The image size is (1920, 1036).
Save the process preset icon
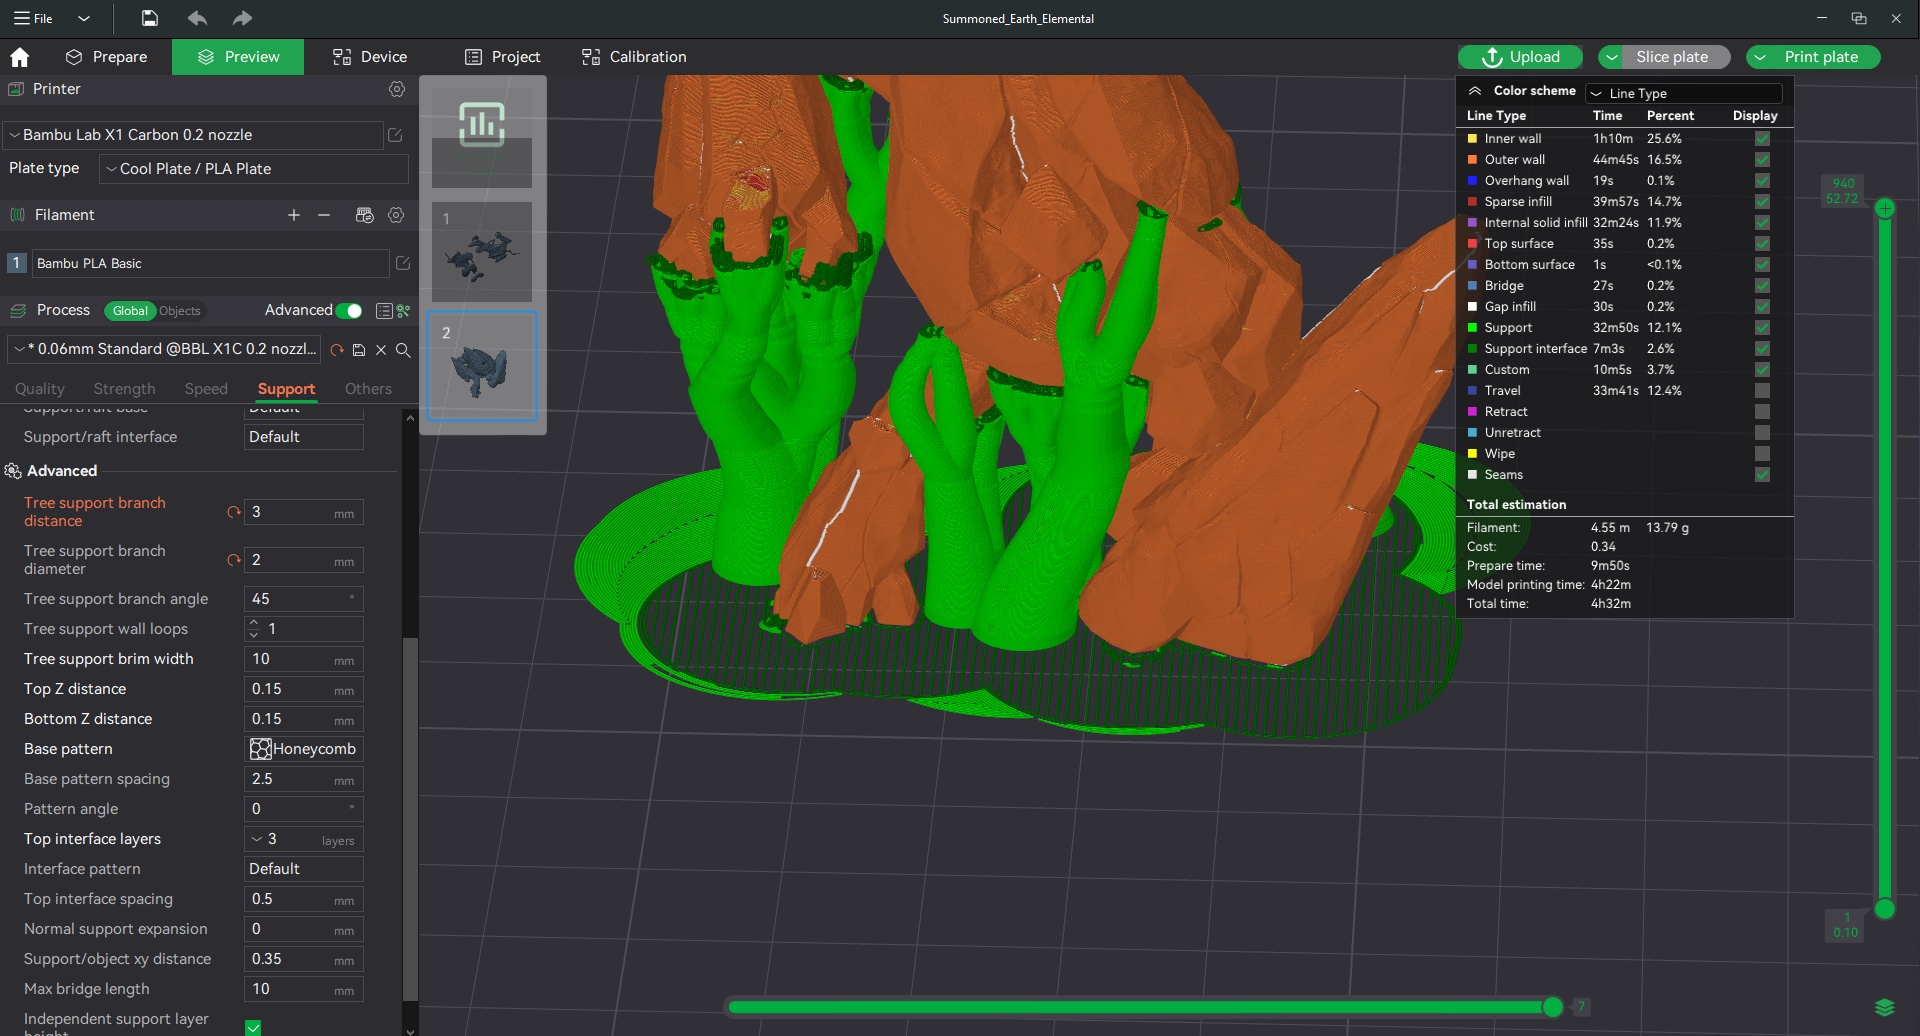359,350
